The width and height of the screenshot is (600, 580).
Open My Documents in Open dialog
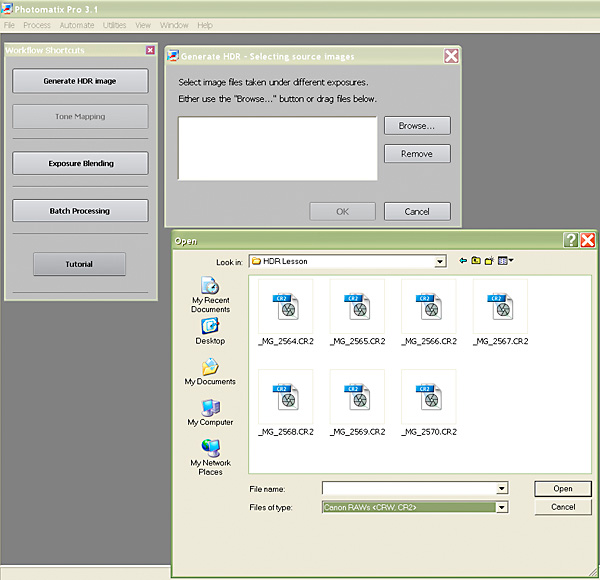pyautogui.click(x=210, y=371)
